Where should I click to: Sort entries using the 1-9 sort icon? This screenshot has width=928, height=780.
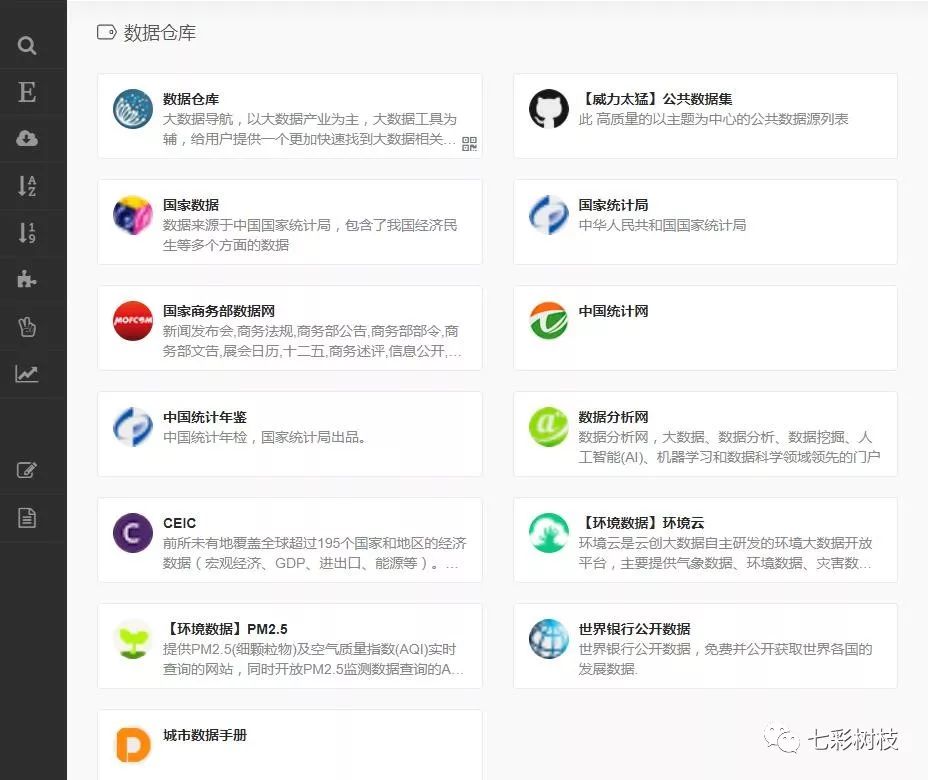27,232
